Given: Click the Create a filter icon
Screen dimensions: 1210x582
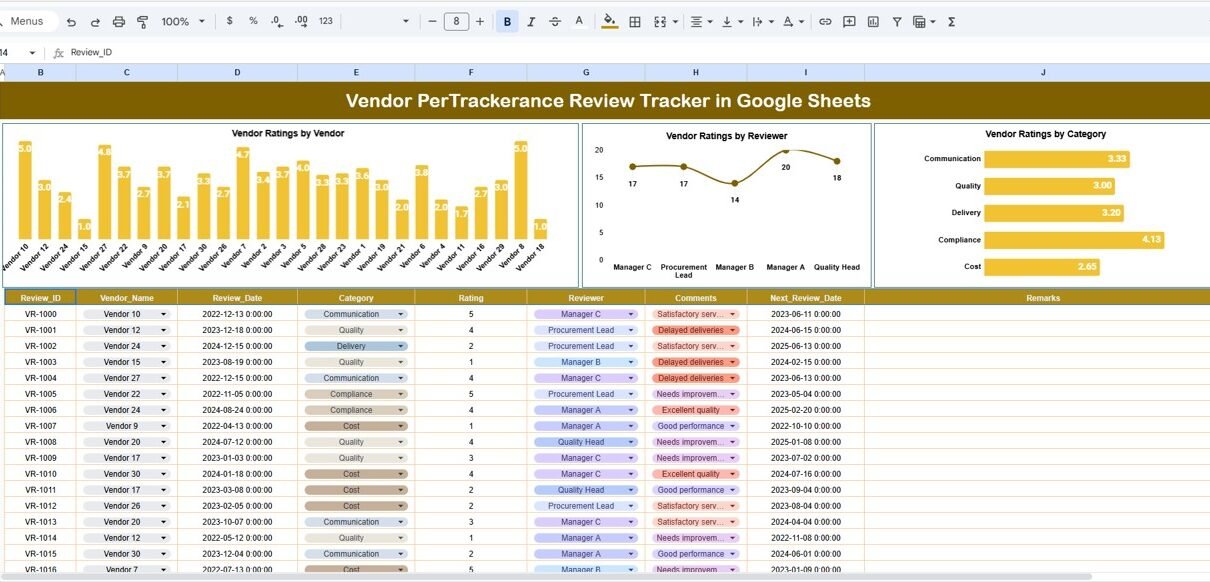Looking at the screenshot, I should pos(897,21).
